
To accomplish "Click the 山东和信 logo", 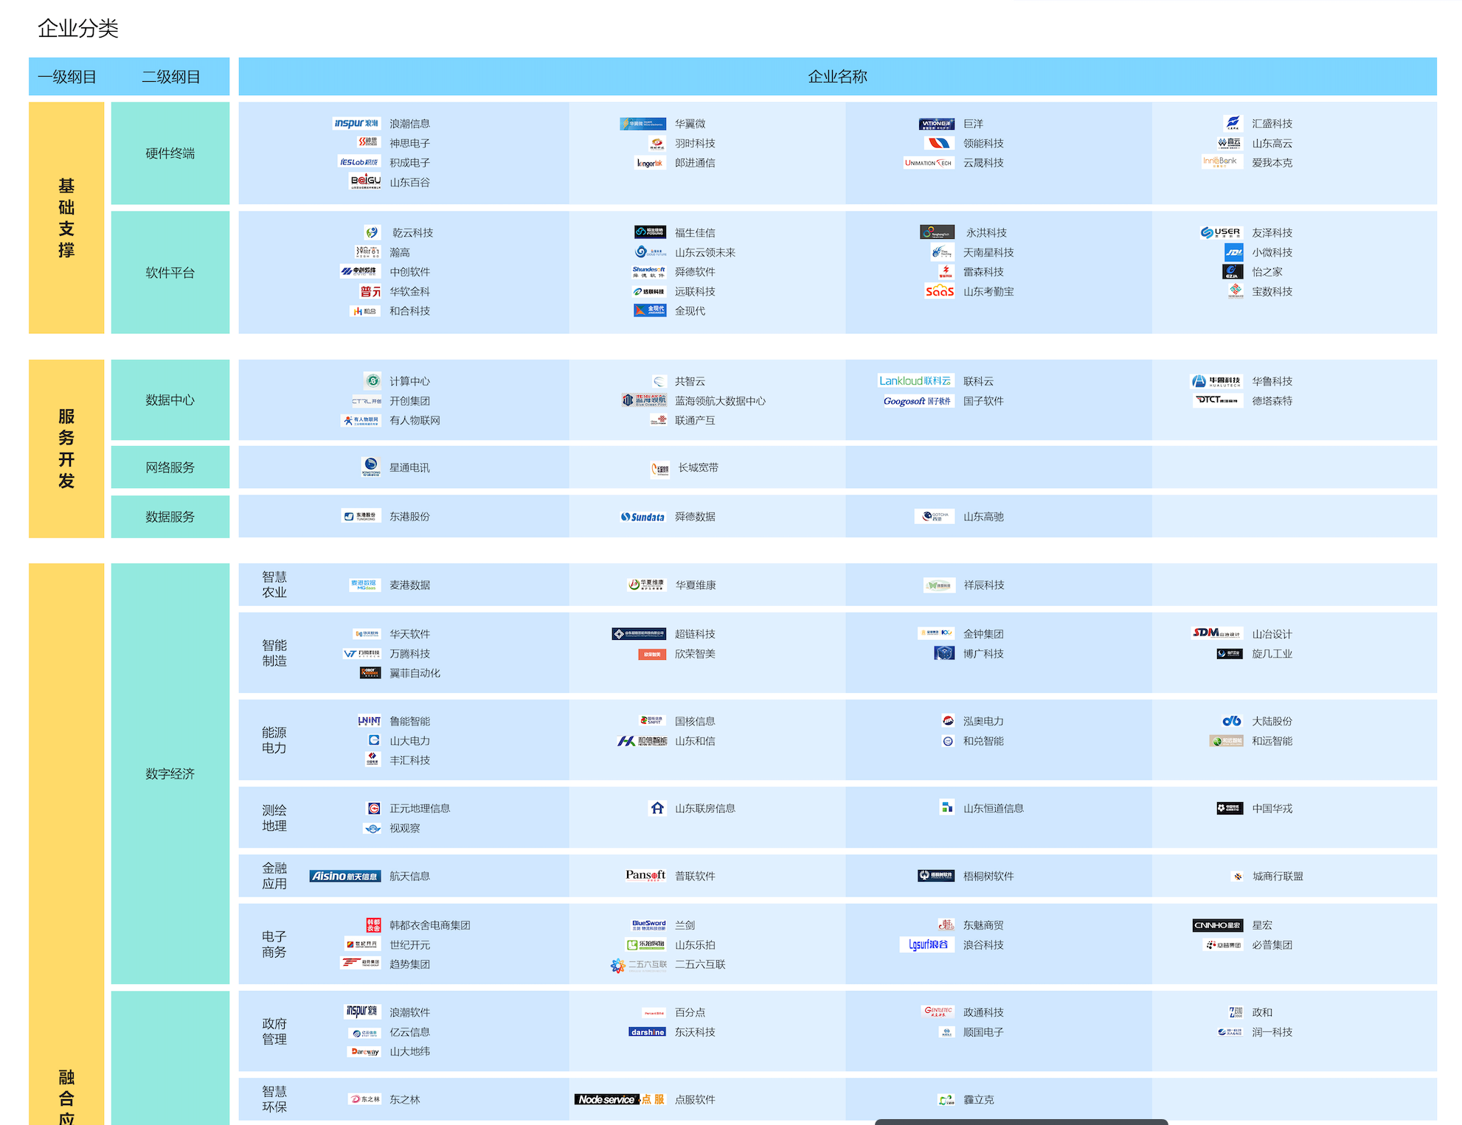I will pyautogui.click(x=641, y=741).
